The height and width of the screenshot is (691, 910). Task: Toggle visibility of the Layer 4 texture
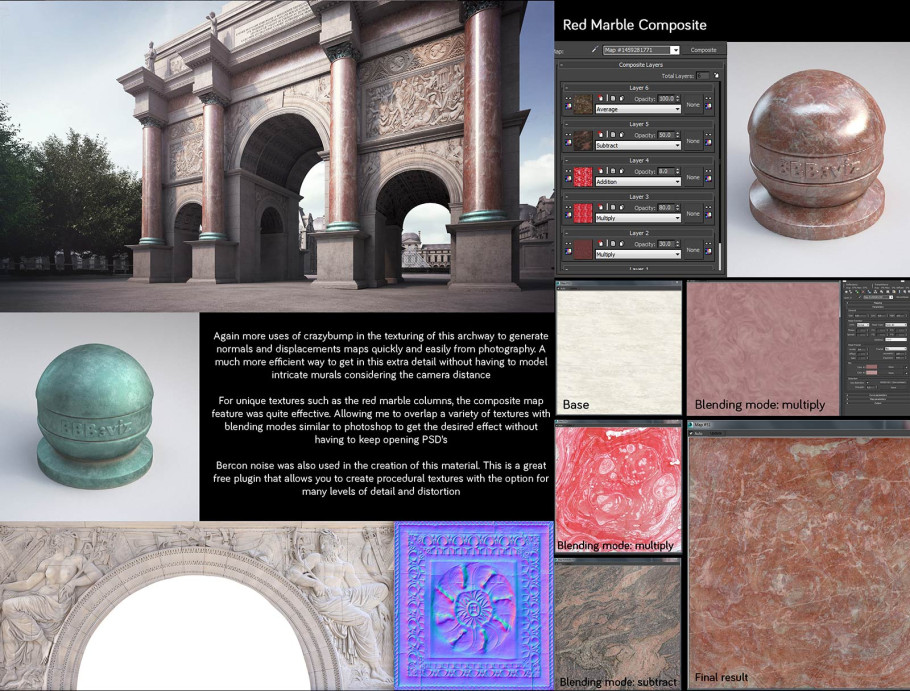point(568,171)
